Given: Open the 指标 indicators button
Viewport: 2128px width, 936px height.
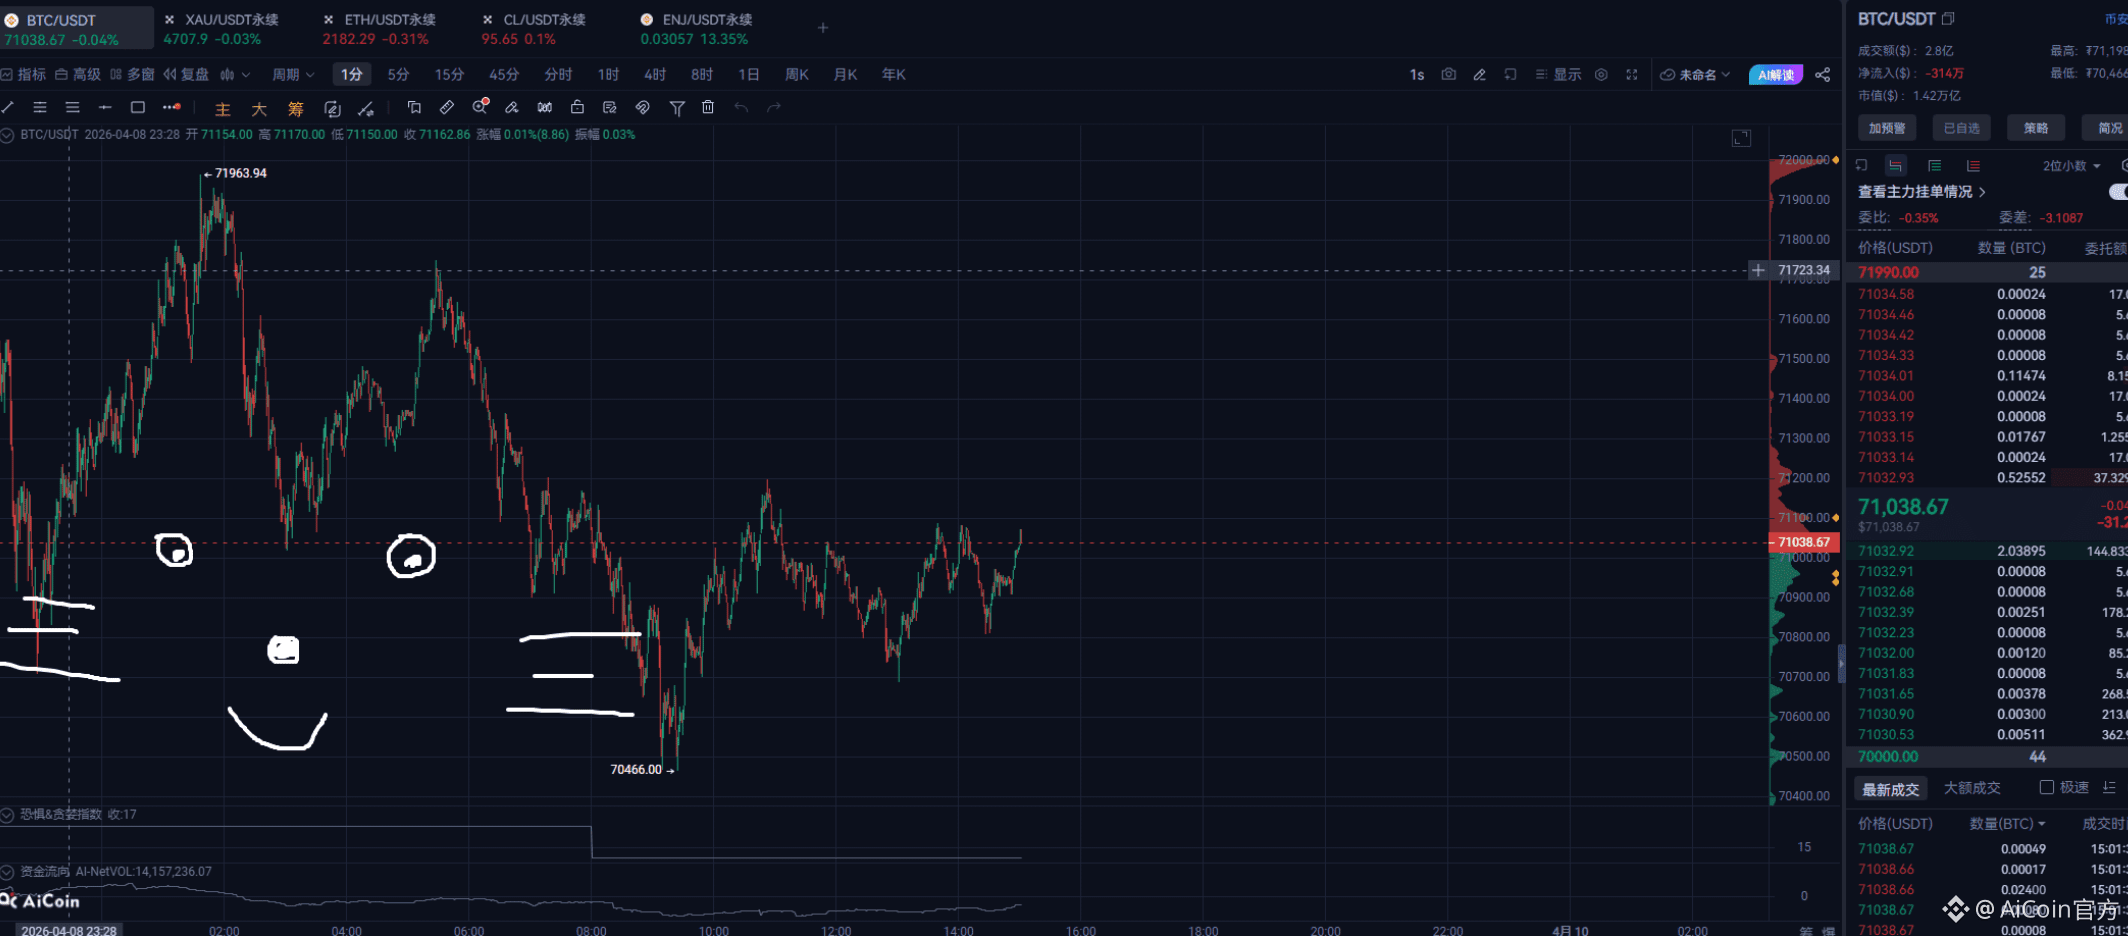Looking at the screenshot, I should click(x=23, y=75).
